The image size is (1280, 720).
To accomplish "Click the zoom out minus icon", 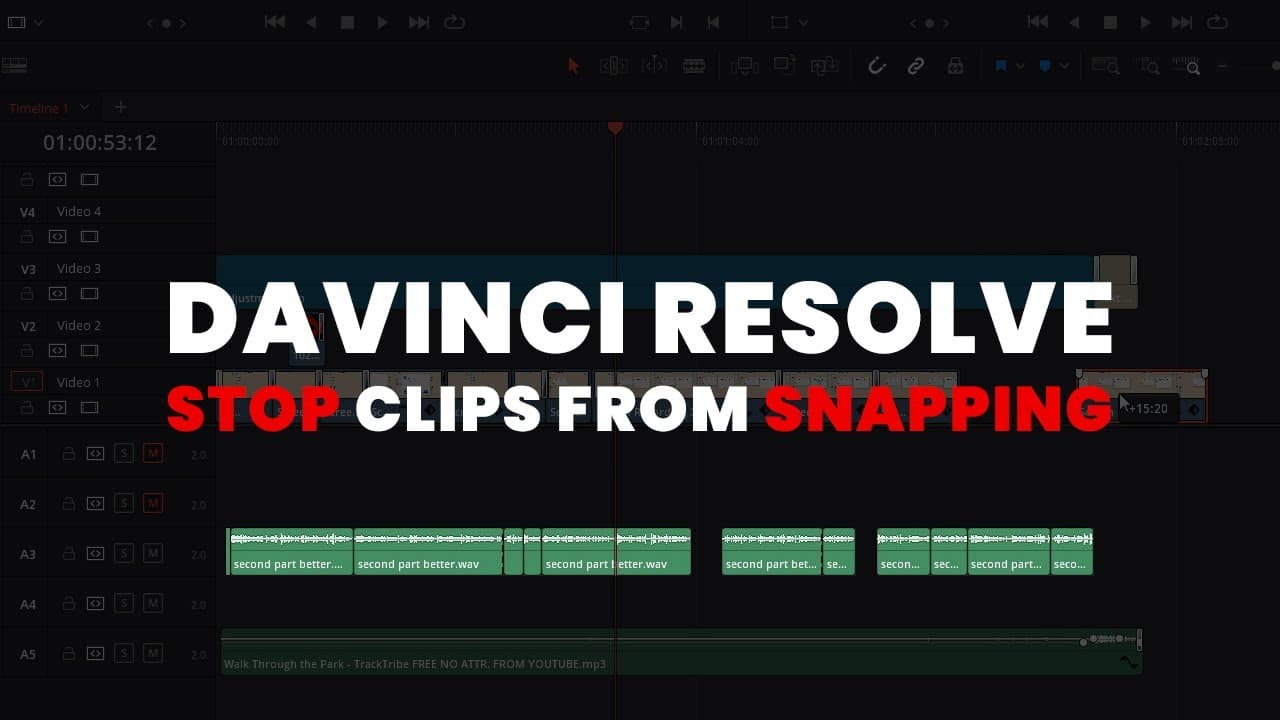I will coord(1222,66).
